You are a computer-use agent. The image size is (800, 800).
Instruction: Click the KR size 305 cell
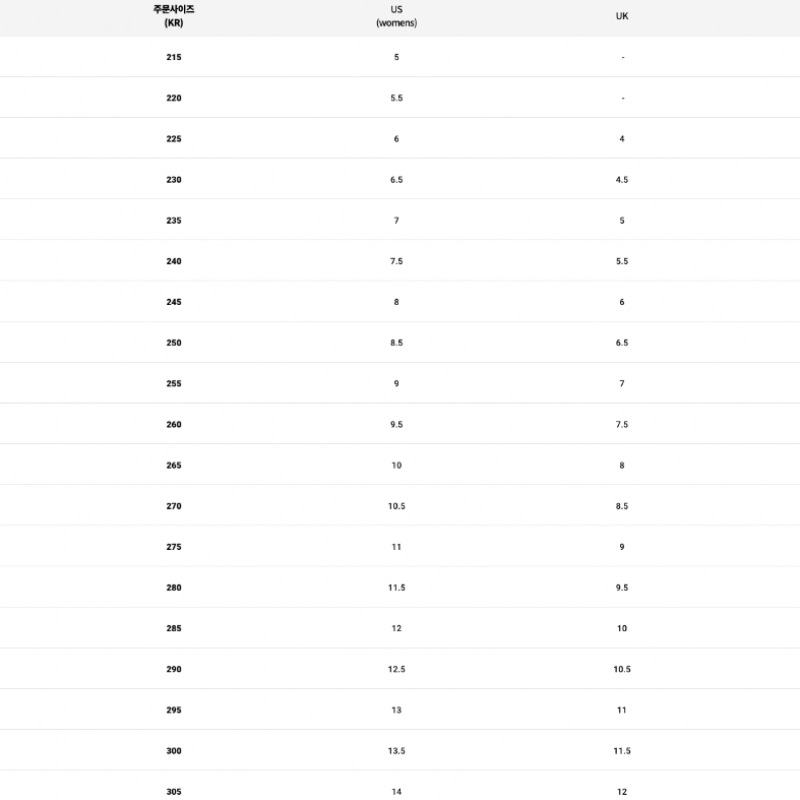coord(174,791)
